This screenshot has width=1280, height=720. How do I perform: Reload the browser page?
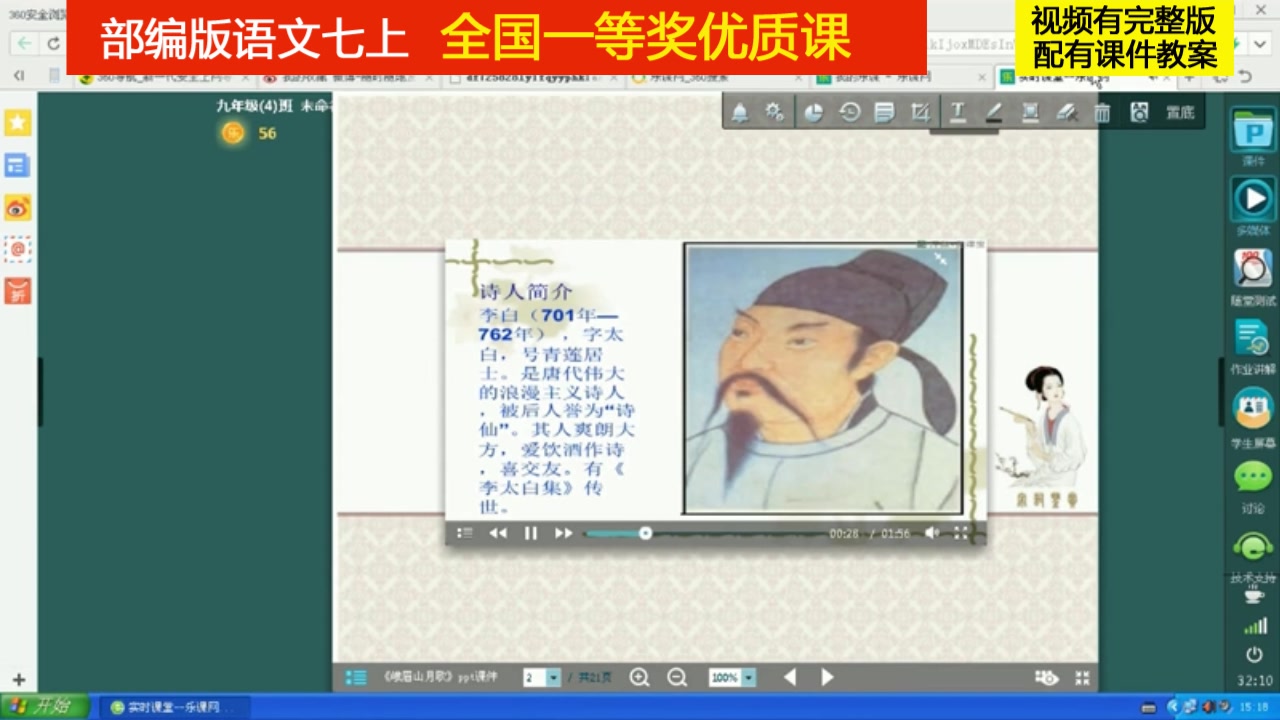pyautogui.click(x=53, y=44)
